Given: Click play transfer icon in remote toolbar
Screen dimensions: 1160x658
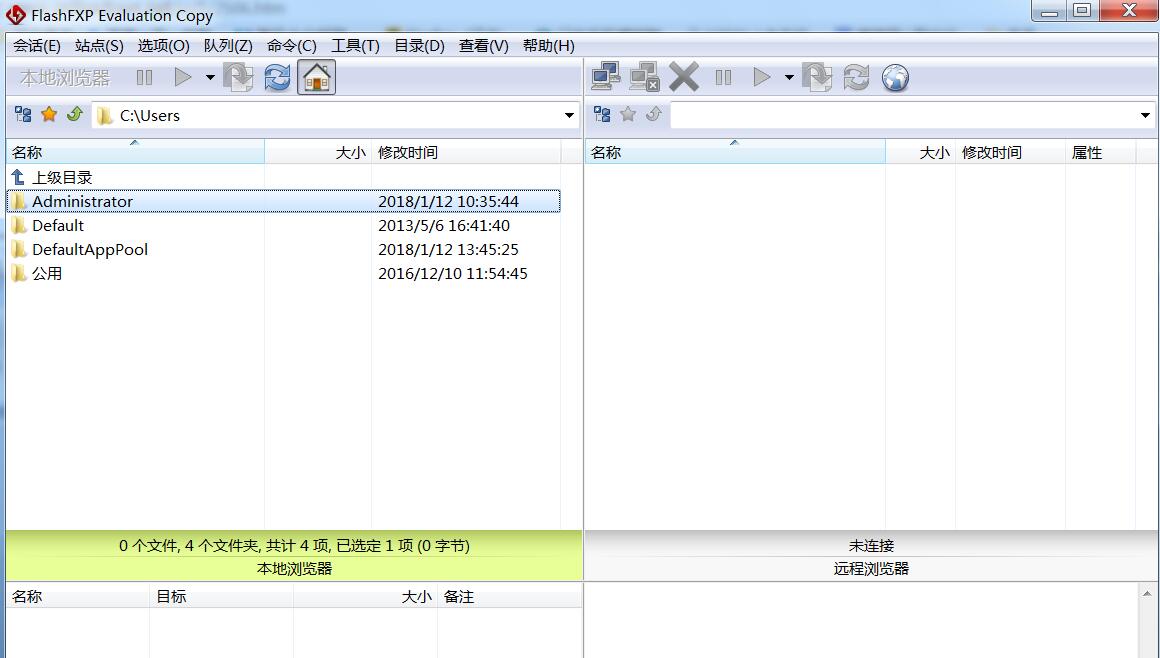Looking at the screenshot, I should (x=762, y=77).
